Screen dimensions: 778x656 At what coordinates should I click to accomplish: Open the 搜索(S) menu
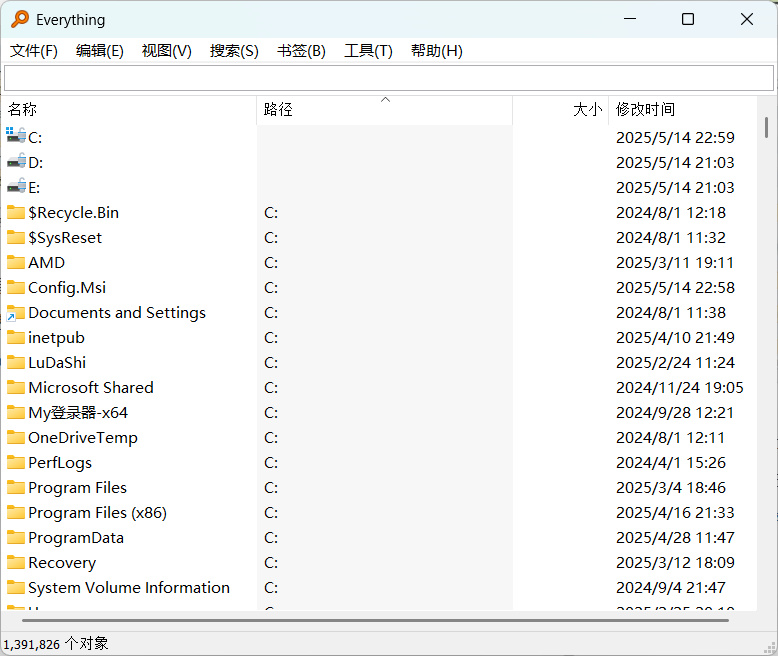point(234,51)
